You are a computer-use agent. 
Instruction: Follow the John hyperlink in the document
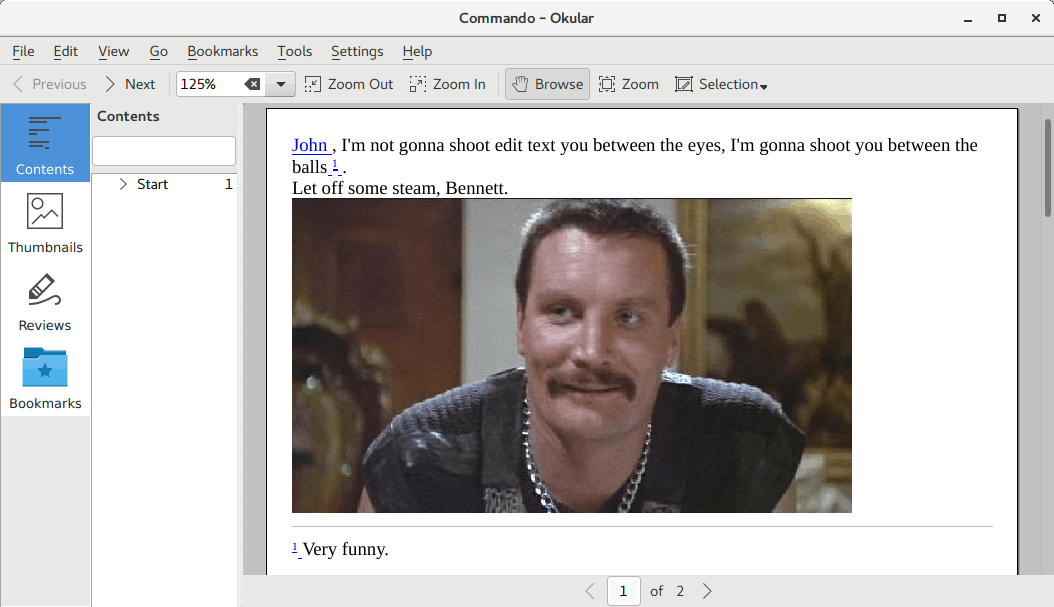310,145
